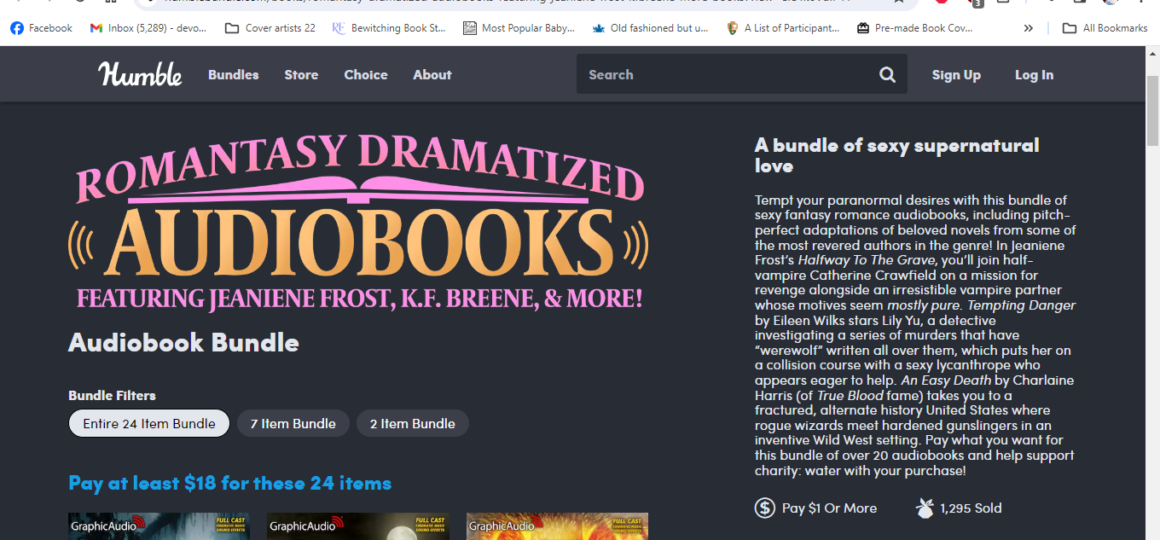
Task: Click the search magnifier icon
Action: (887, 75)
